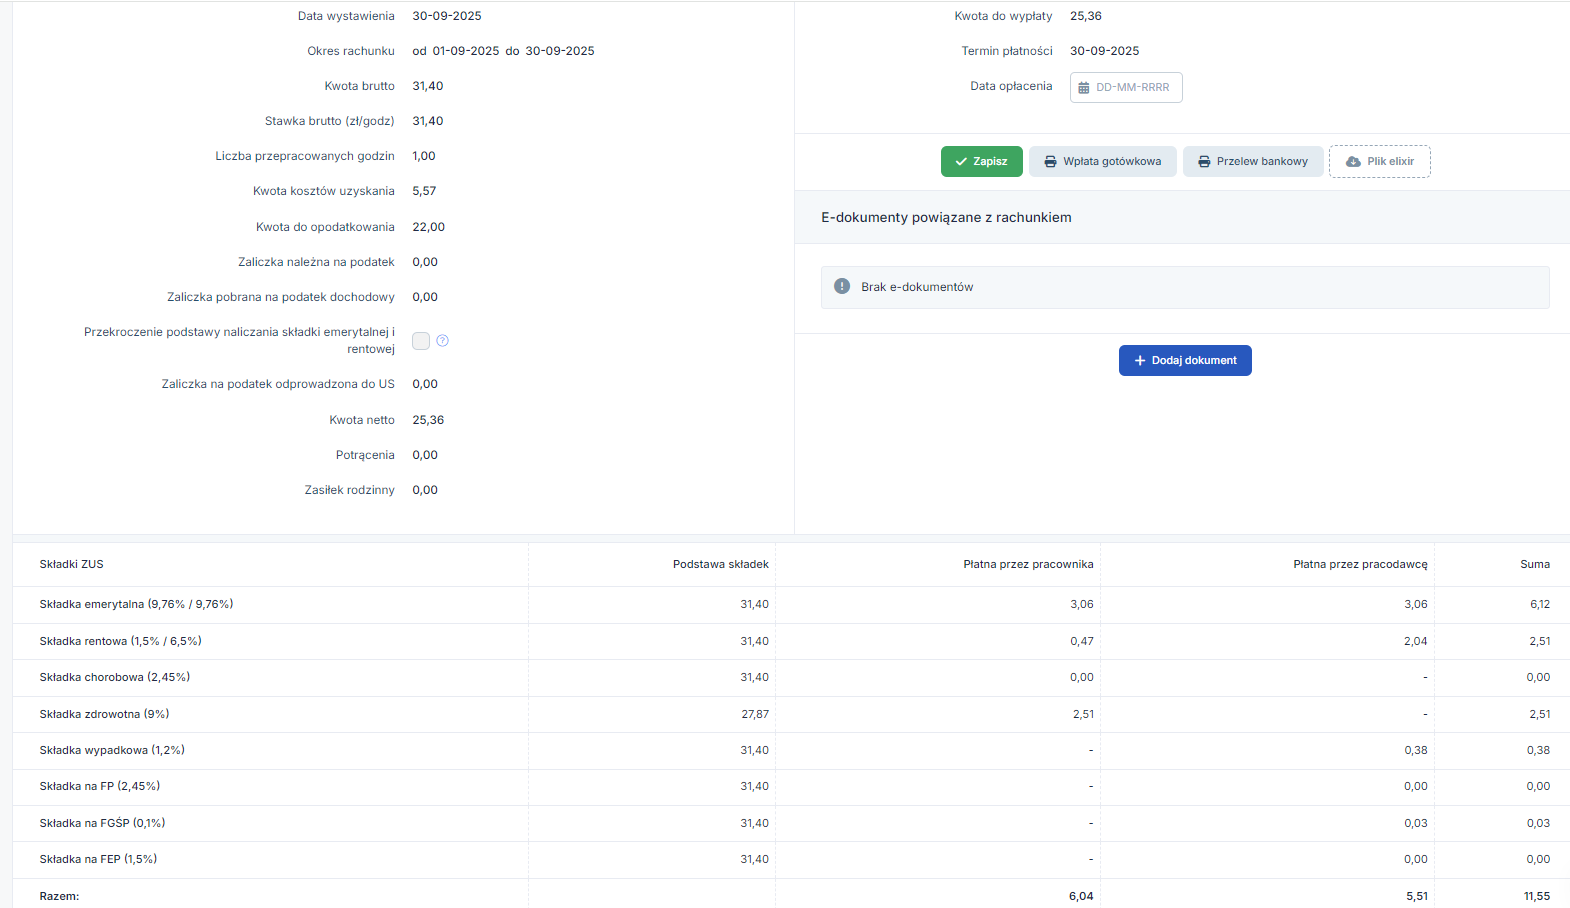Viewport: 1570px width, 908px height.
Task: Click the Suma column header
Action: tap(1534, 565)
